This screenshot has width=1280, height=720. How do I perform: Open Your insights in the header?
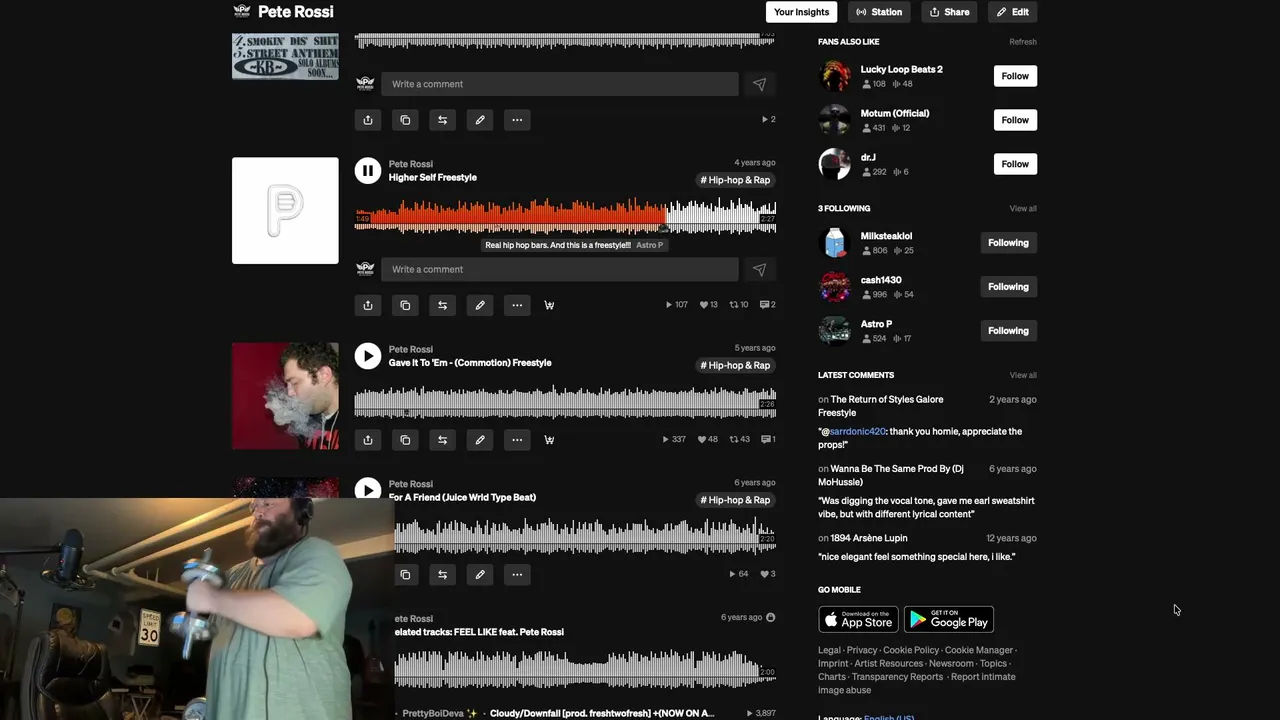(x=802, y=12)
